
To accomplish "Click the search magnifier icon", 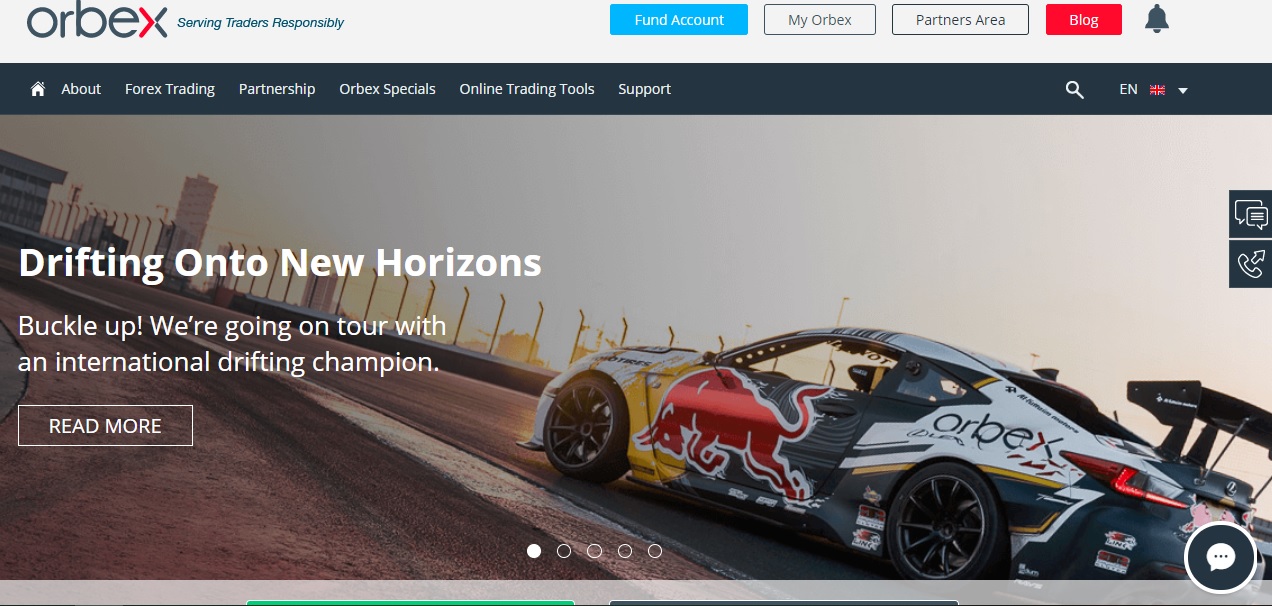I will tap(1075, 90).
